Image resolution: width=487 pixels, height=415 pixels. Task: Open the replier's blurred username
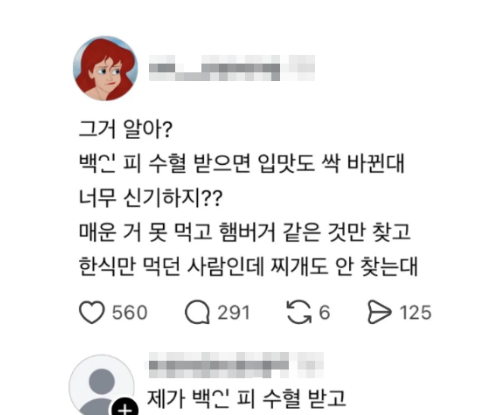(x=236, y=365)
